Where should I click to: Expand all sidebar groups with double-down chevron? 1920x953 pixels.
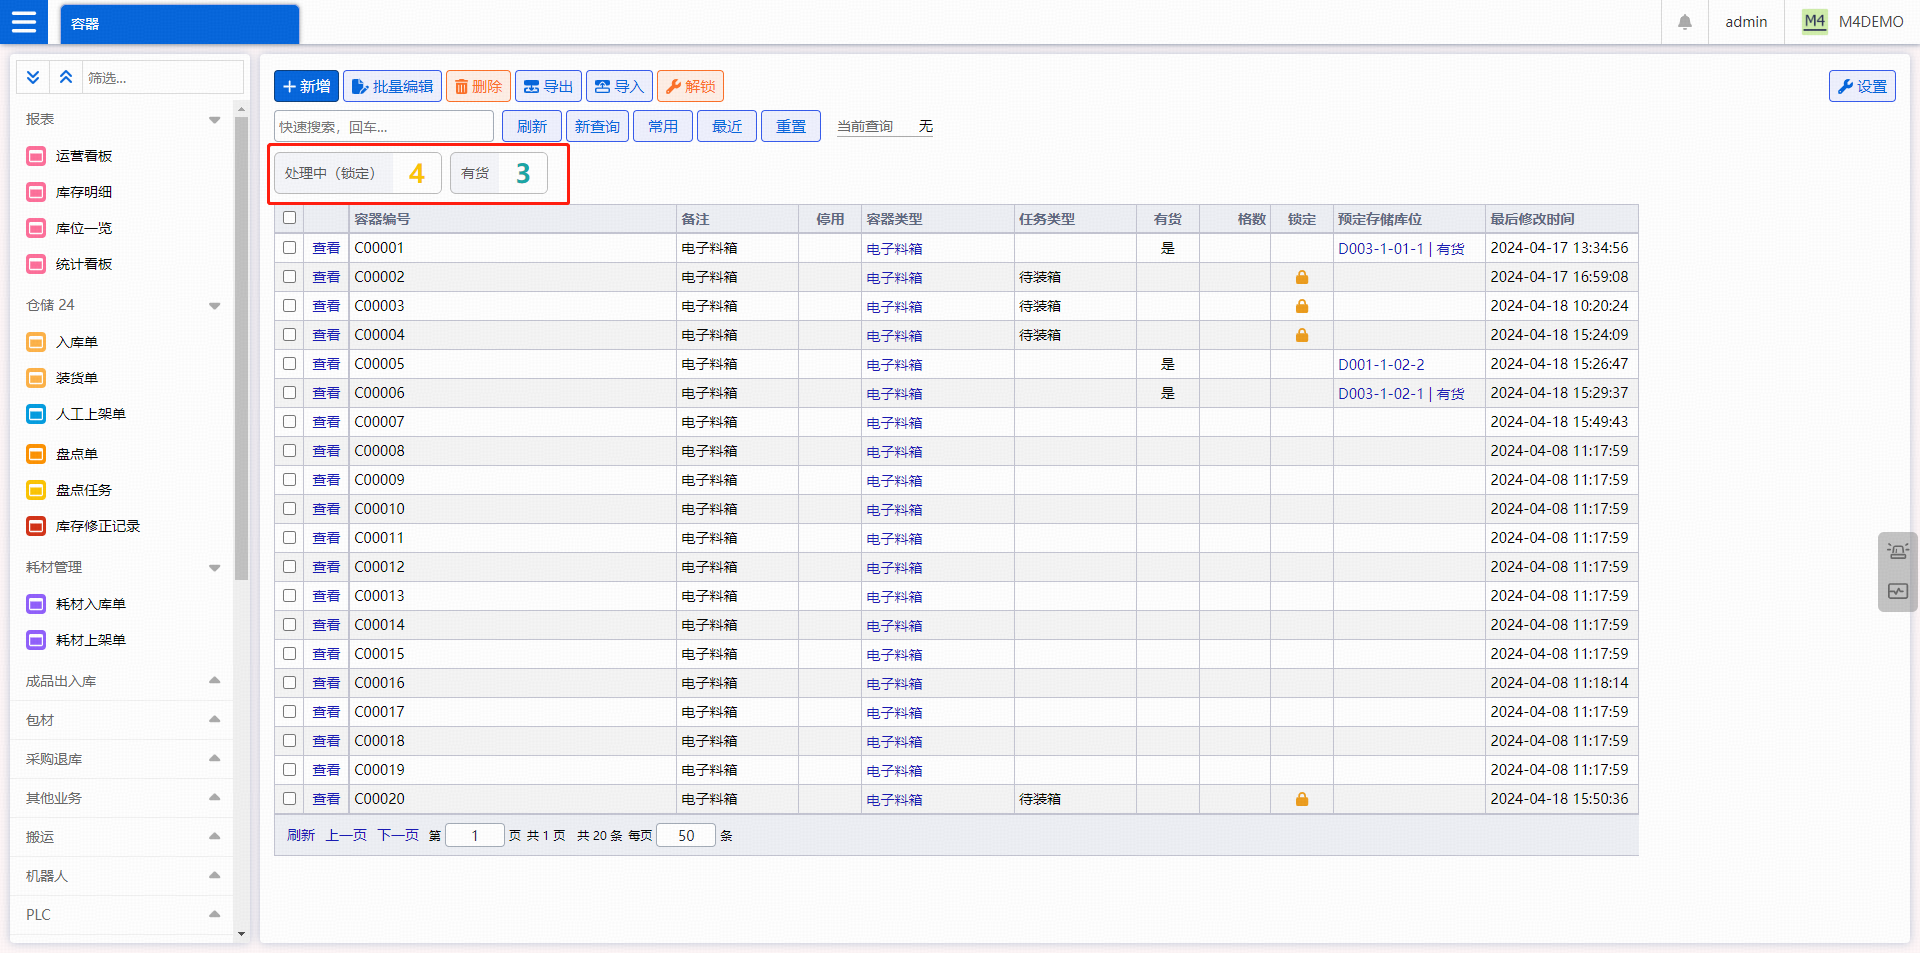tap(33, 77)
